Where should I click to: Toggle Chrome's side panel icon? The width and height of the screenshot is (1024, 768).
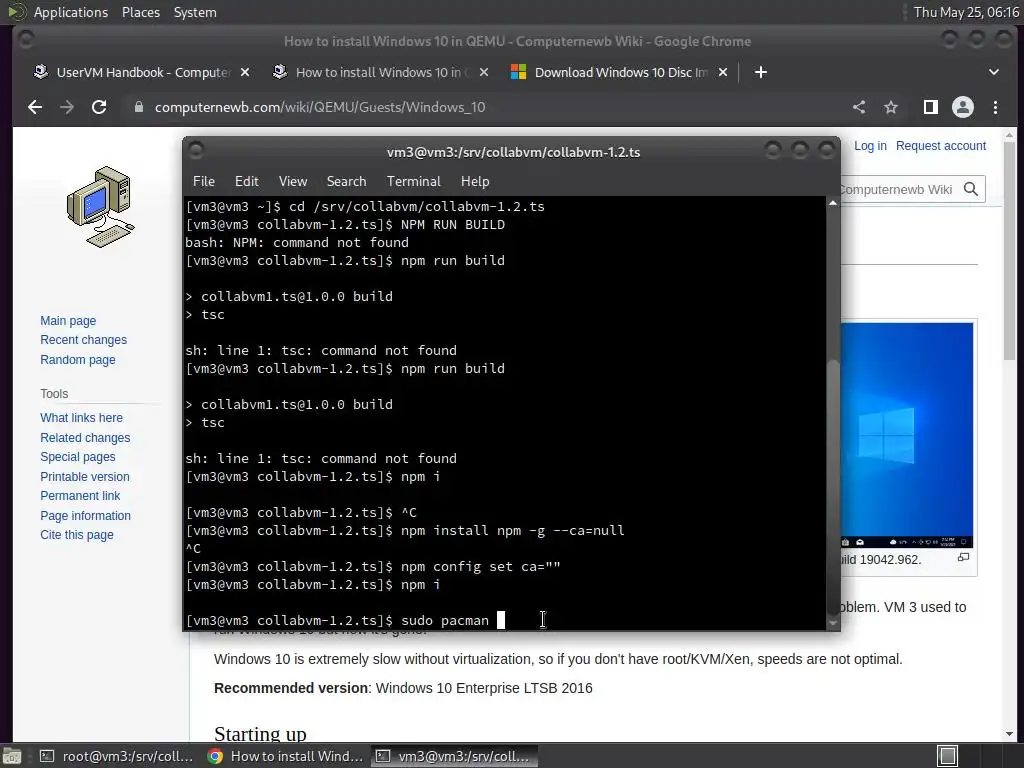tap(931, 107)
